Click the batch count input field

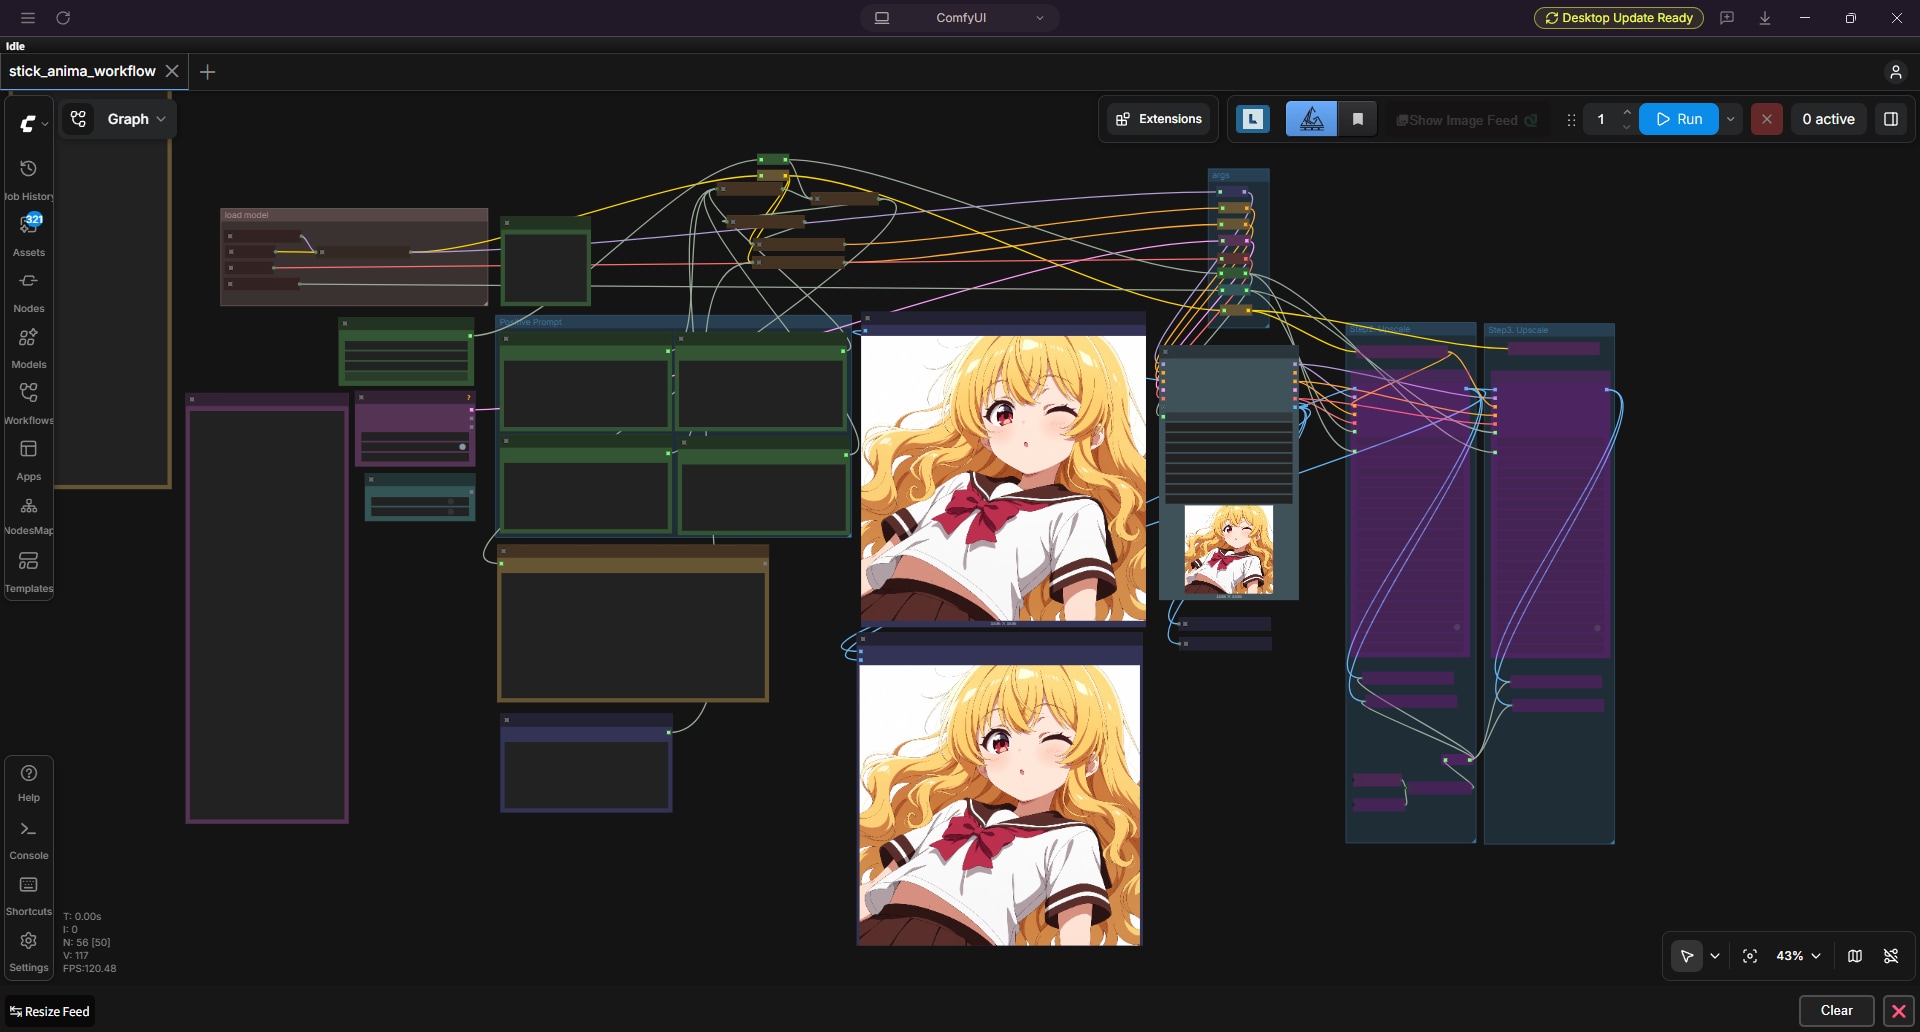point(1603,119)
